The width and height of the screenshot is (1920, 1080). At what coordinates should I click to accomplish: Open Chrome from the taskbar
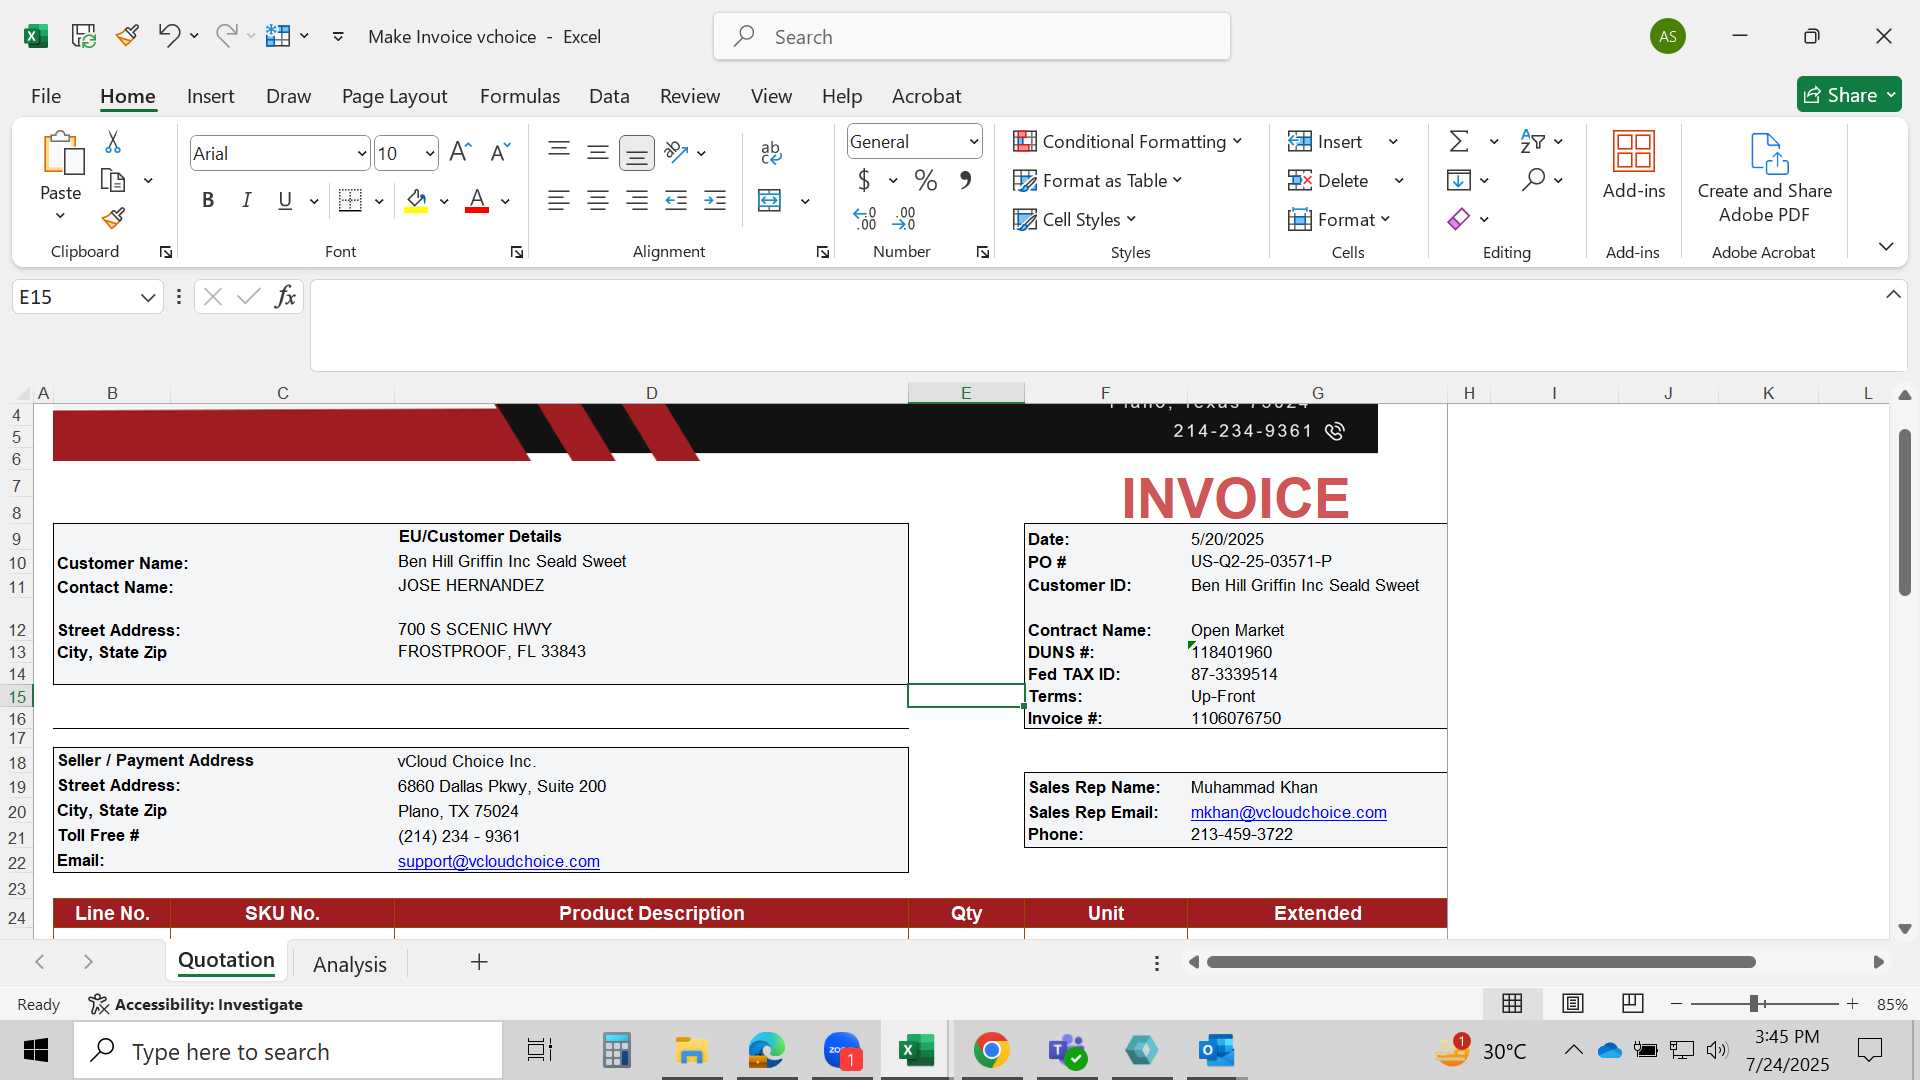tap(991, 1051)
